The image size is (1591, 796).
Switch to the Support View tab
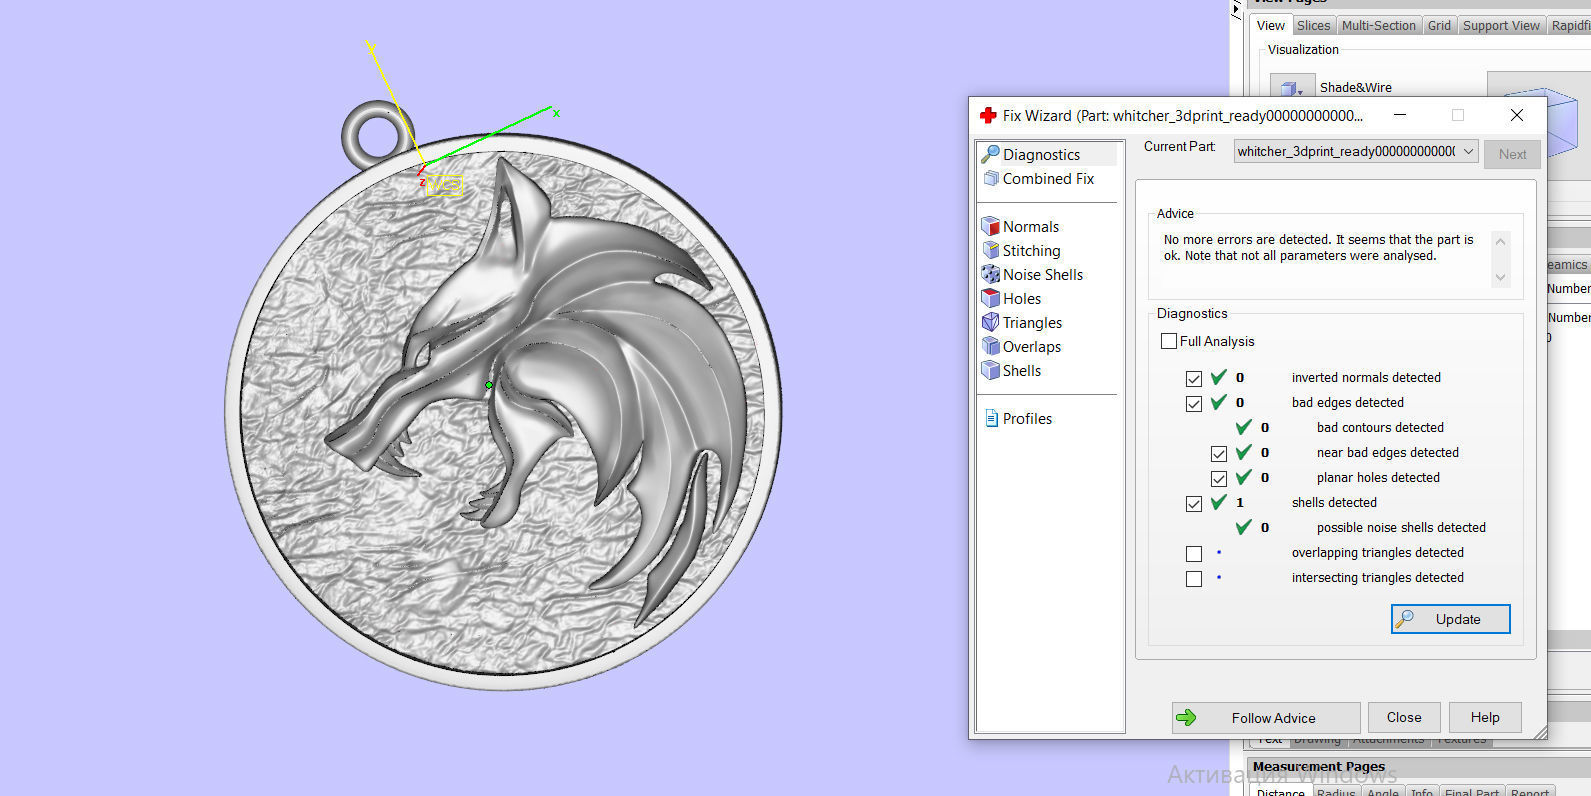point(1501,26)
